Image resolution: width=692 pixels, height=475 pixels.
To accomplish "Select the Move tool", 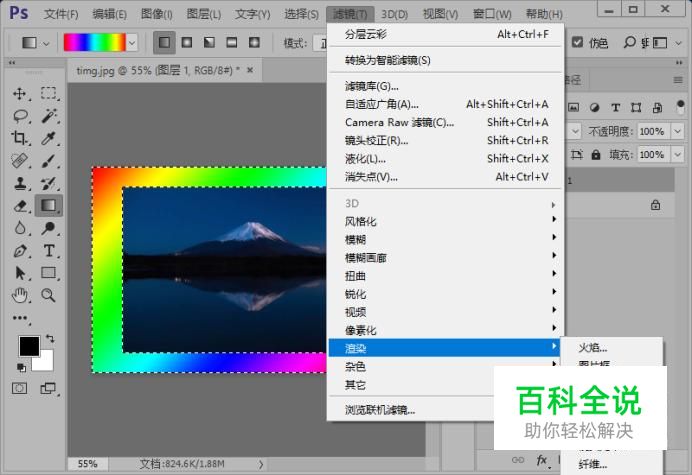I will pos(20,93).
